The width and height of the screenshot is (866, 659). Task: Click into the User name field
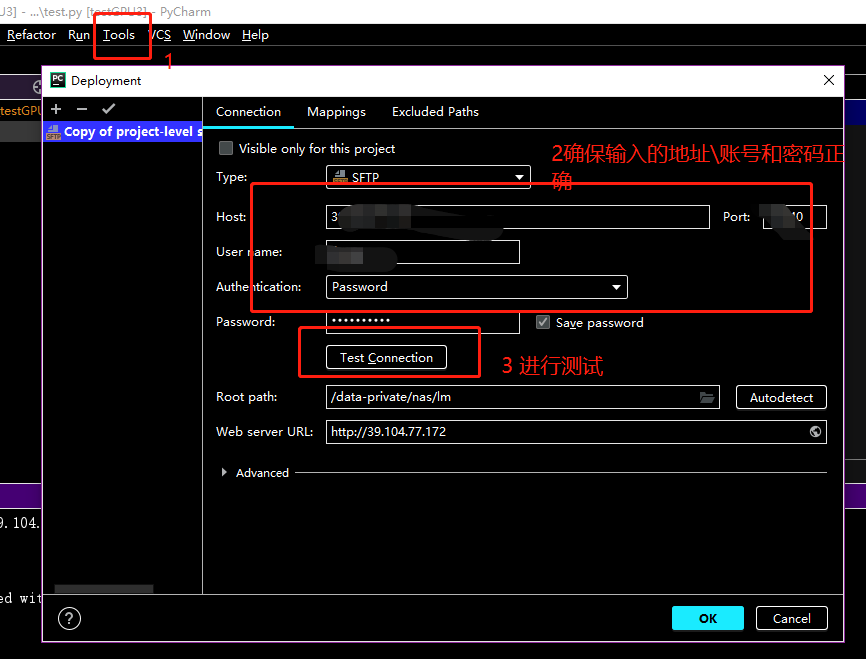(423, 251)
